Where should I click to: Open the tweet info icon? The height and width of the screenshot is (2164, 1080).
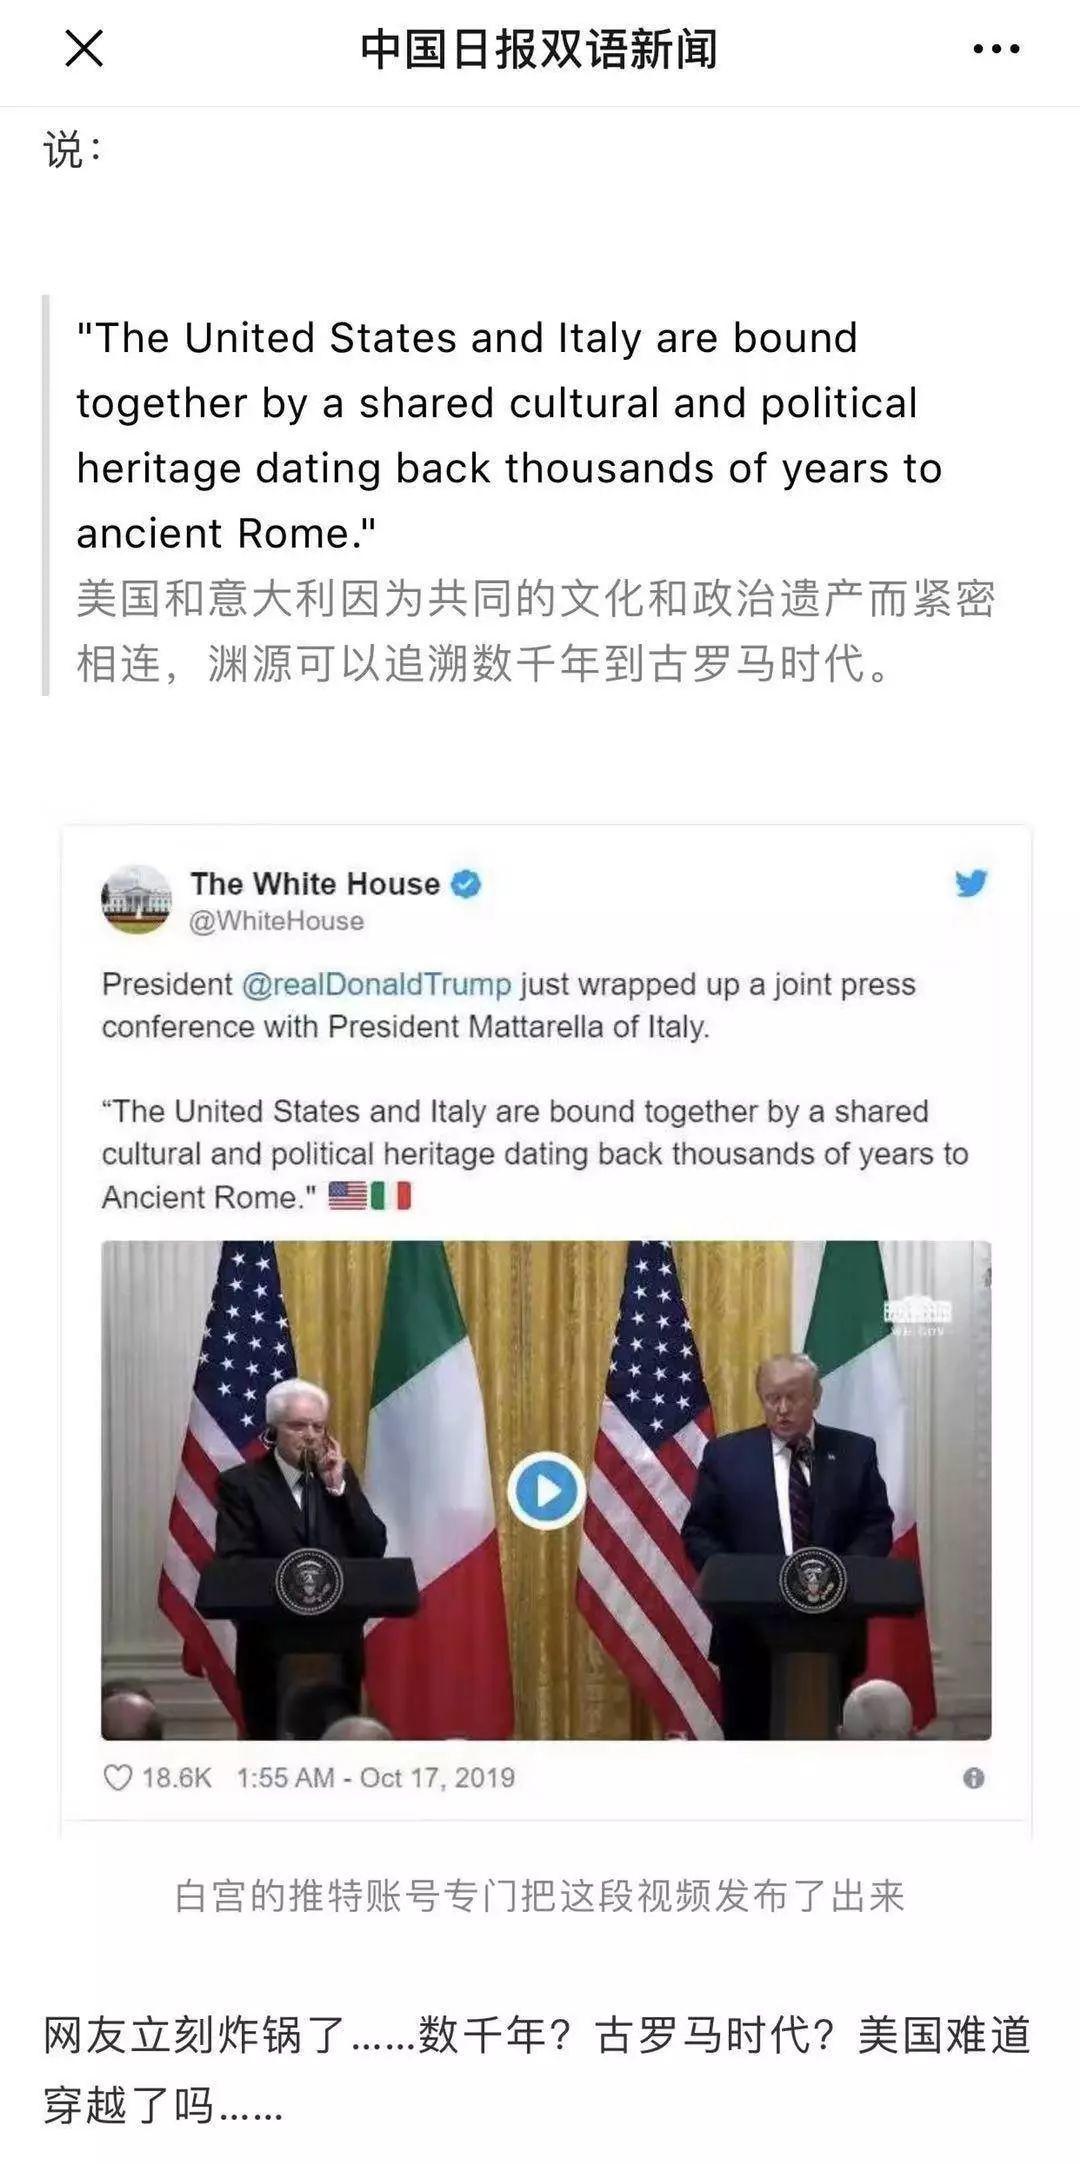(973, 1778)
